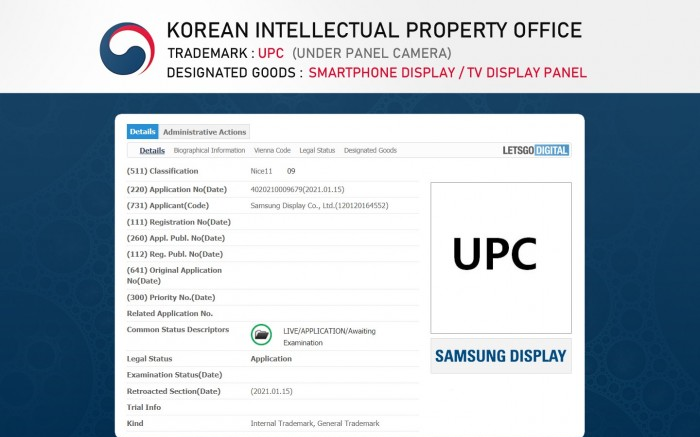Click the Examination Status(Date) label
This screenshot has width=700, height=437.
(175, 375)
